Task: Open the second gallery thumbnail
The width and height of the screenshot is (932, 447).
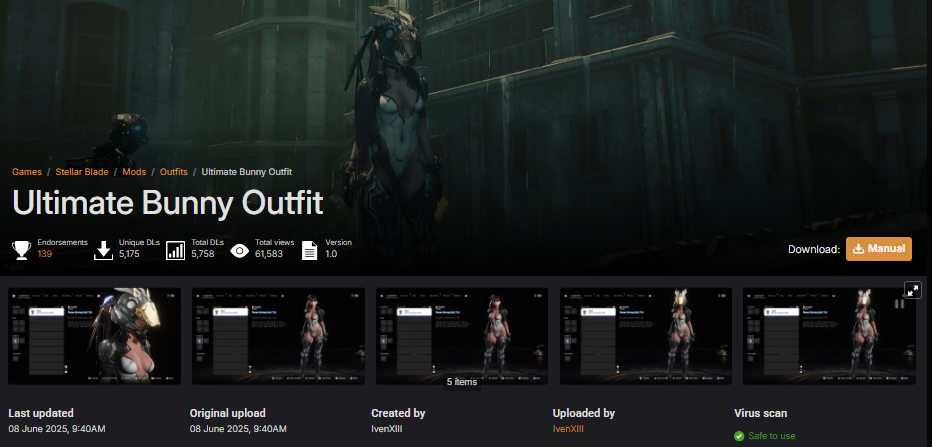Action: pyautogui.click(x=278, y=336)
